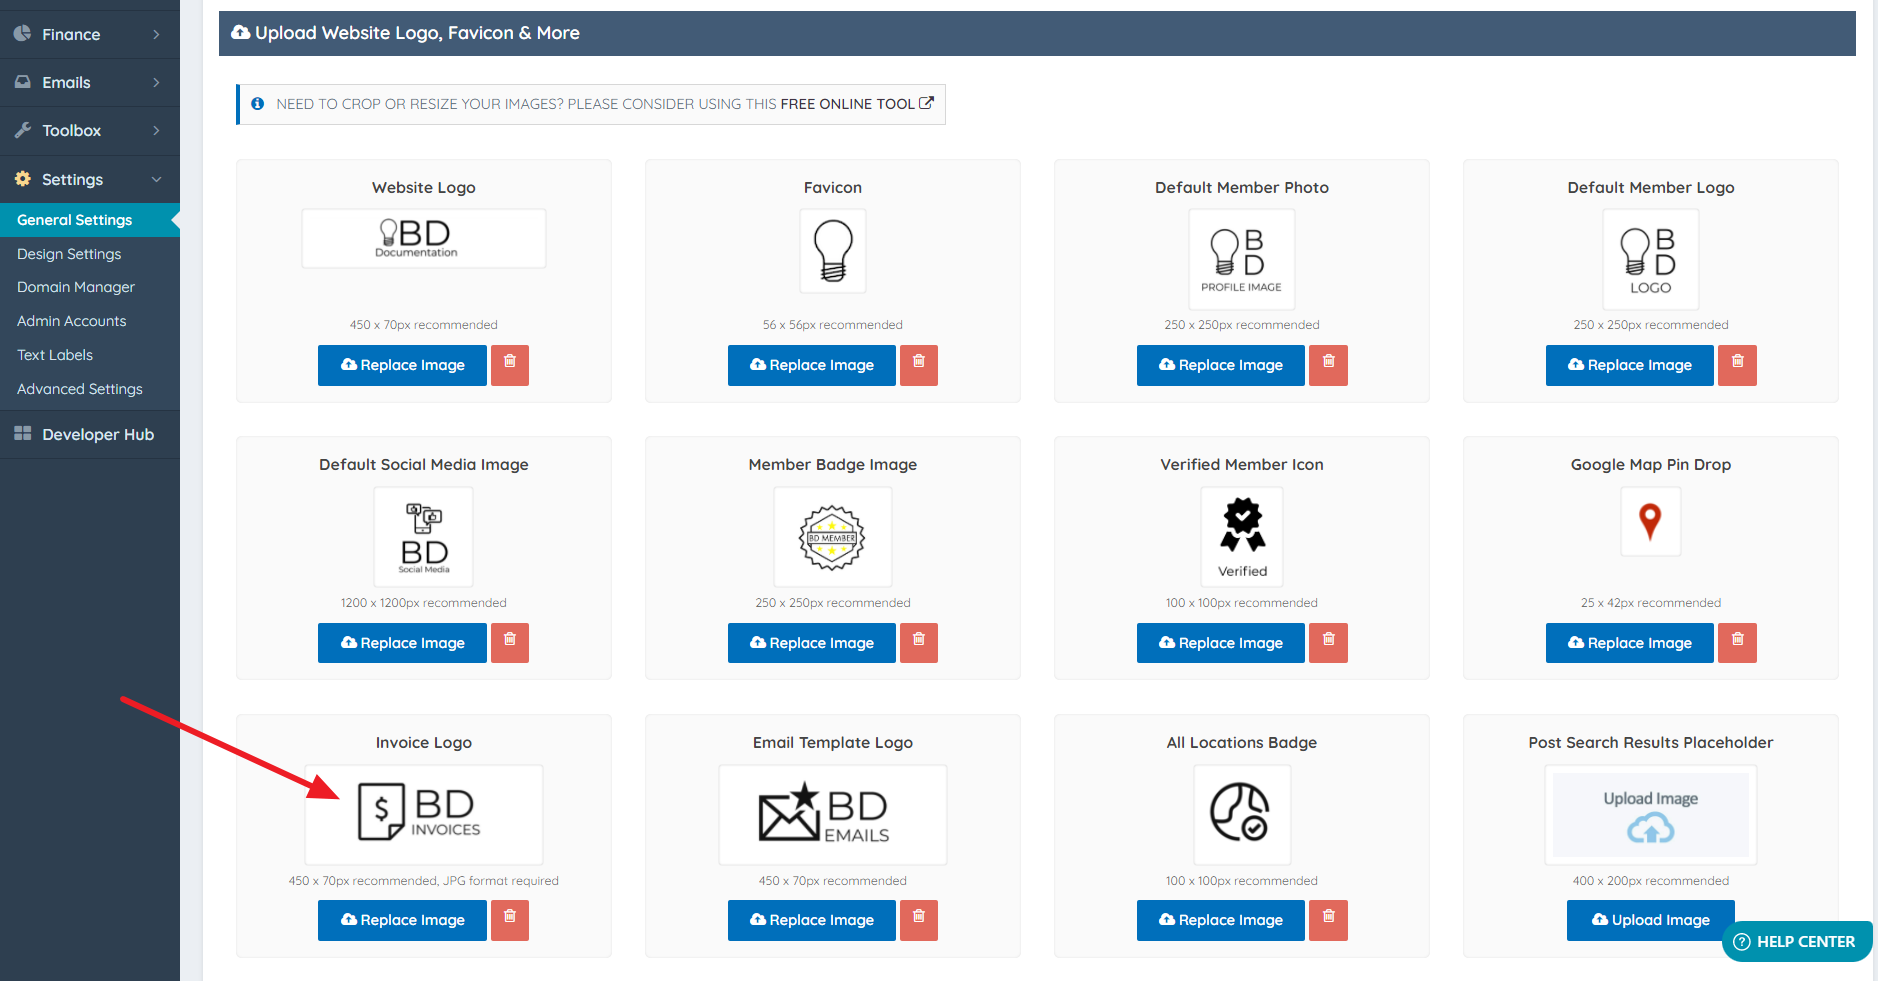
Task: Click the external link icon beside Free Online Tool
Action: [x=926, y=103]
